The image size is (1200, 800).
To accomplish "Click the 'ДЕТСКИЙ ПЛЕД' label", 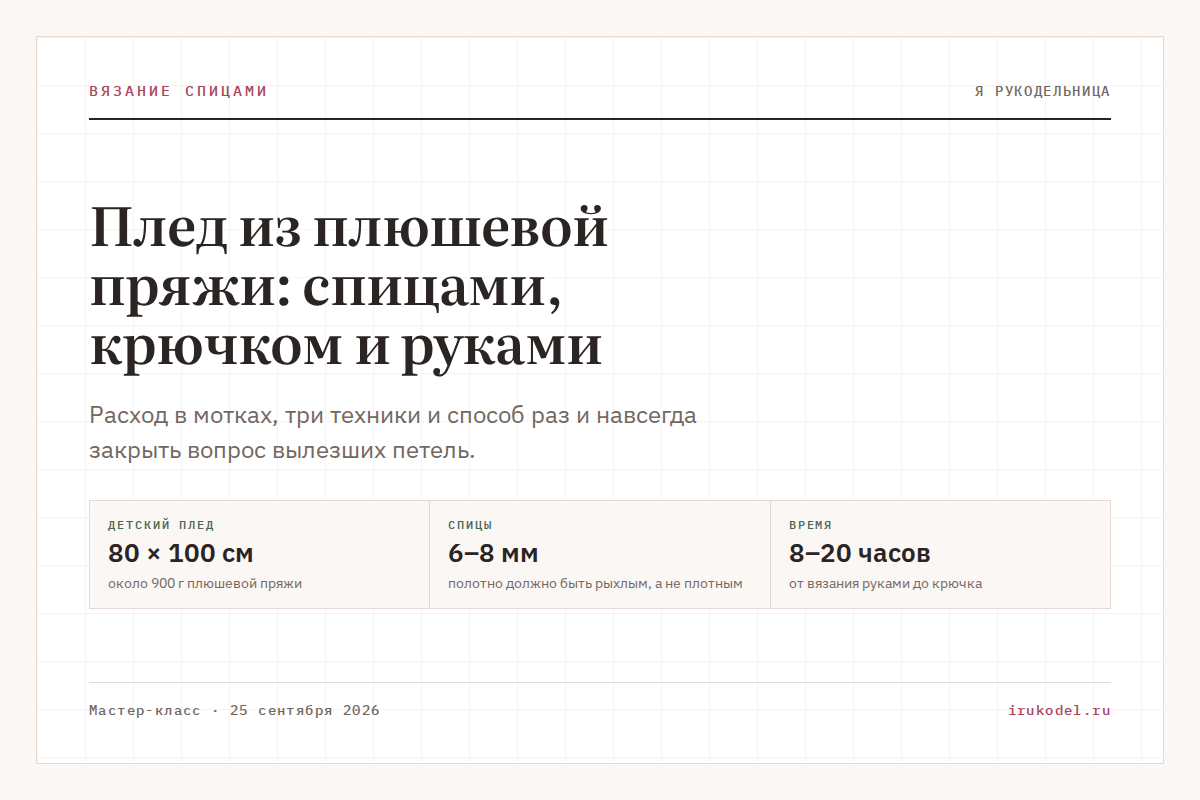I will coord(161,525).
